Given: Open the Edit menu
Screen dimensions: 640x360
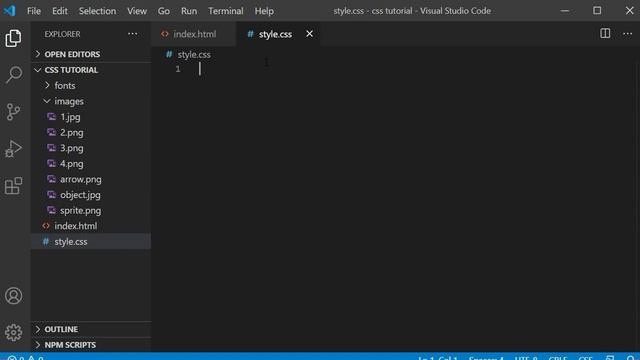Looking at the screenshot, I should tap(60, 11).
